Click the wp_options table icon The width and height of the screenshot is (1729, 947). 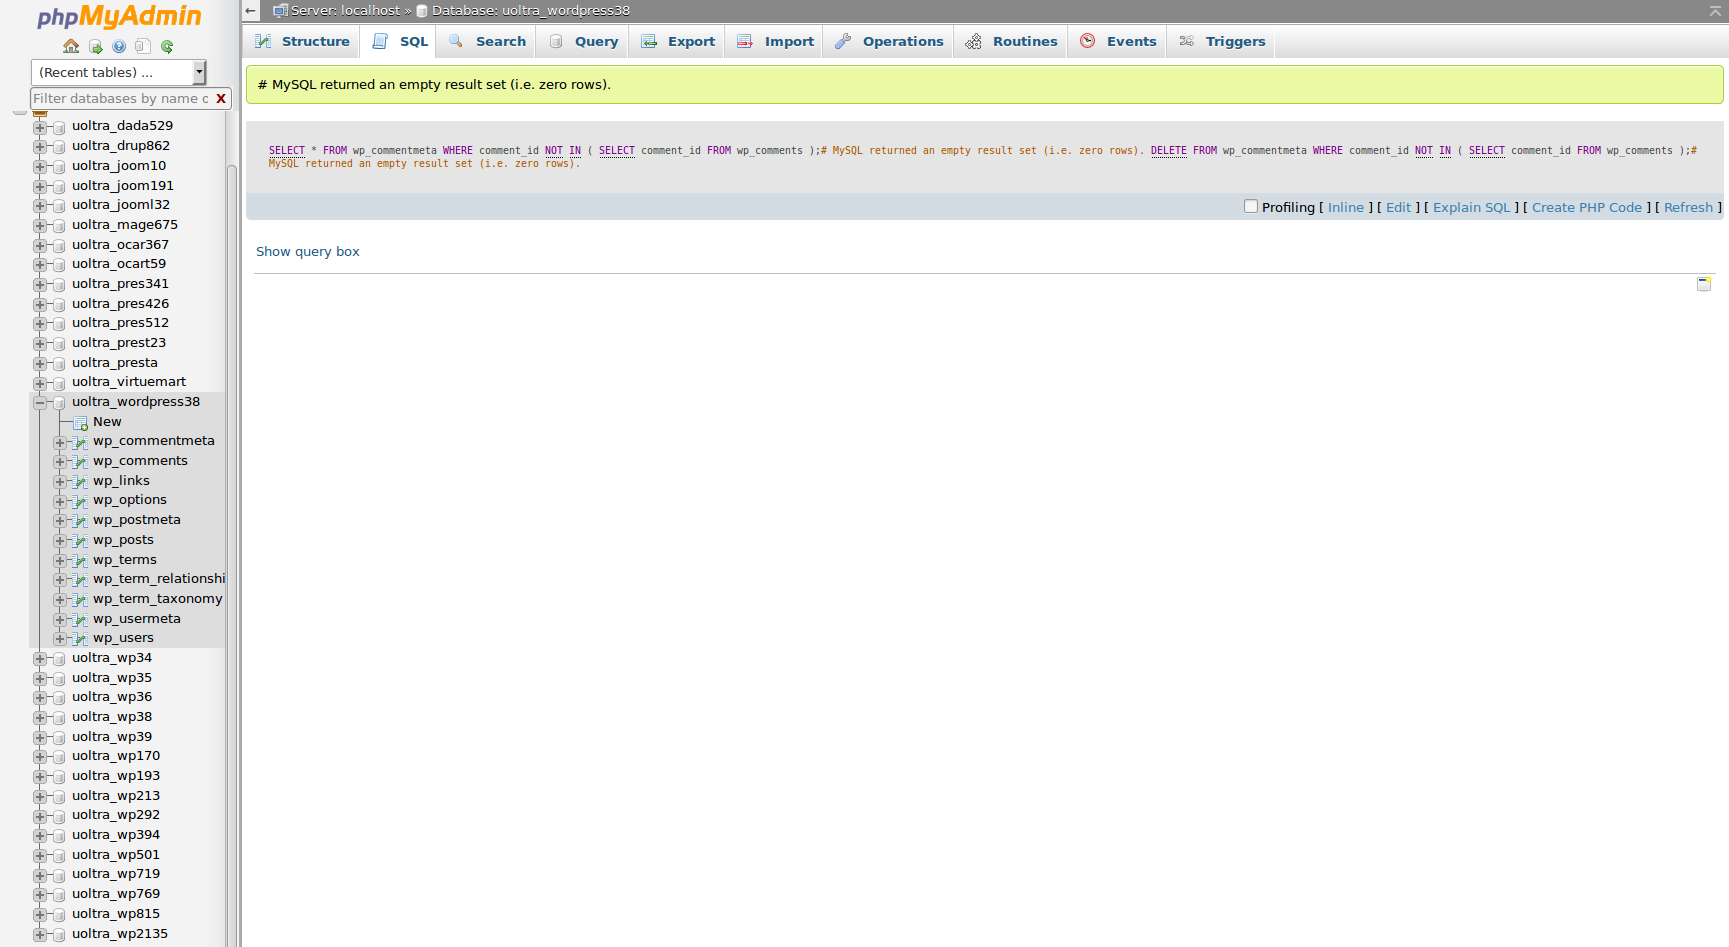[x=81, y=501]
